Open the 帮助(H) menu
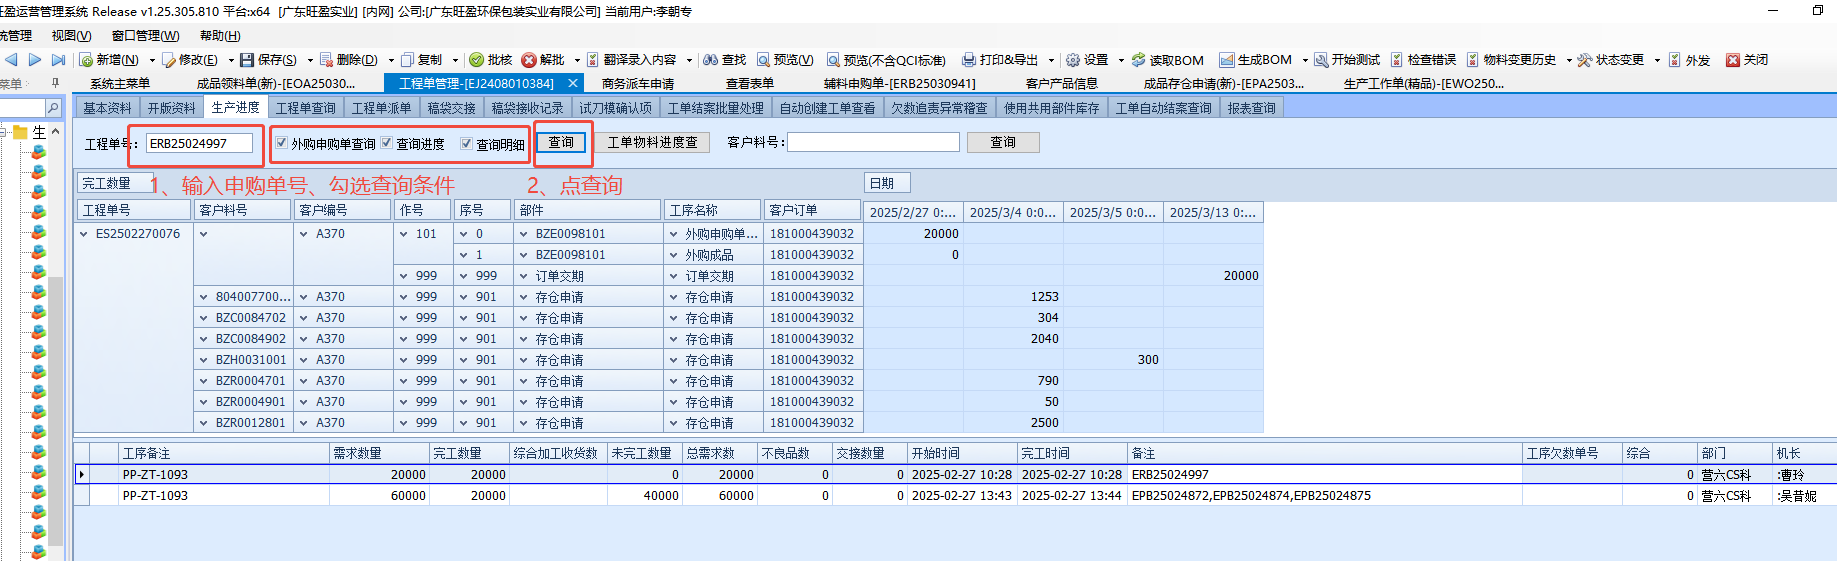Image resolution: width=1837 pixels, height=561 pixels. pyautogui.click(x=220, y=35)
